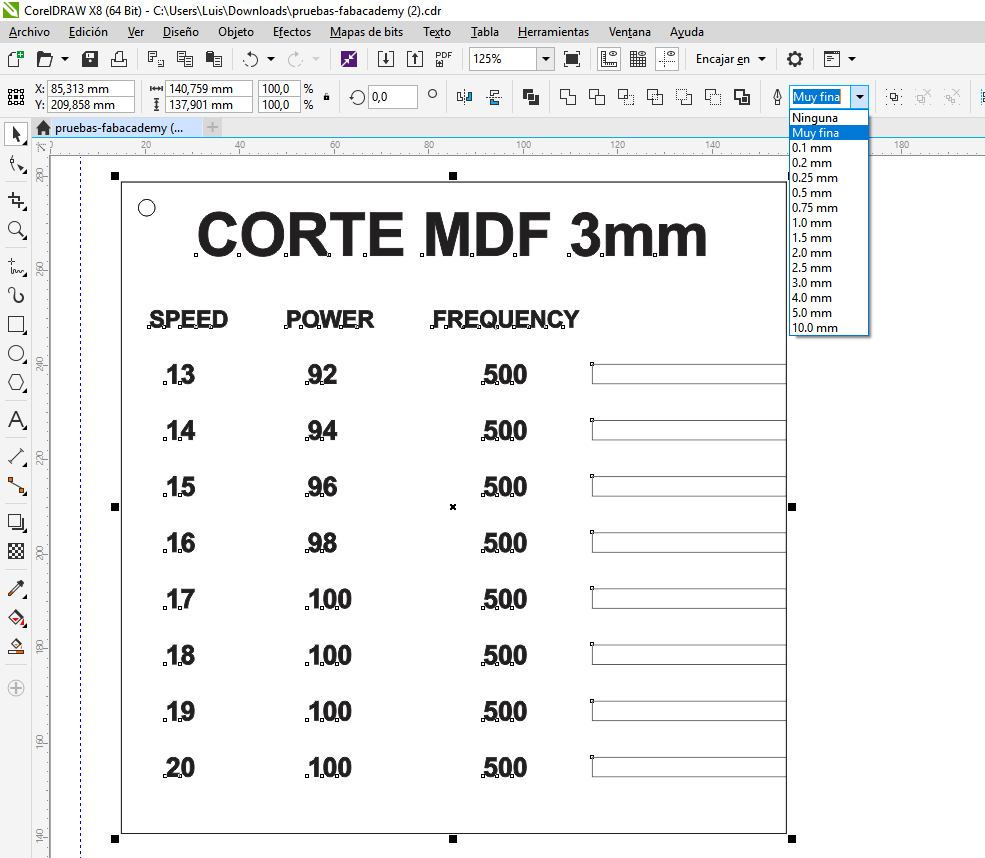
Task: Open the Edición menu
Action: pos(88,32)
